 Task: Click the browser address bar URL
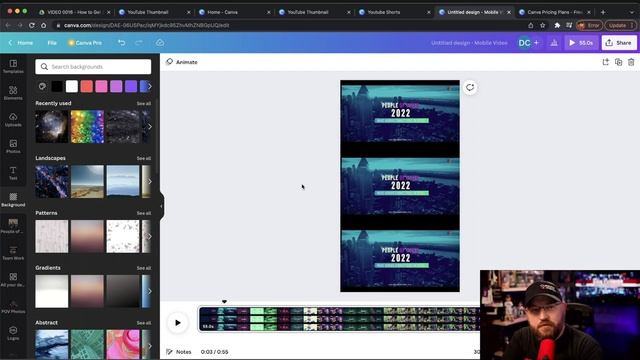click(147, 25)
